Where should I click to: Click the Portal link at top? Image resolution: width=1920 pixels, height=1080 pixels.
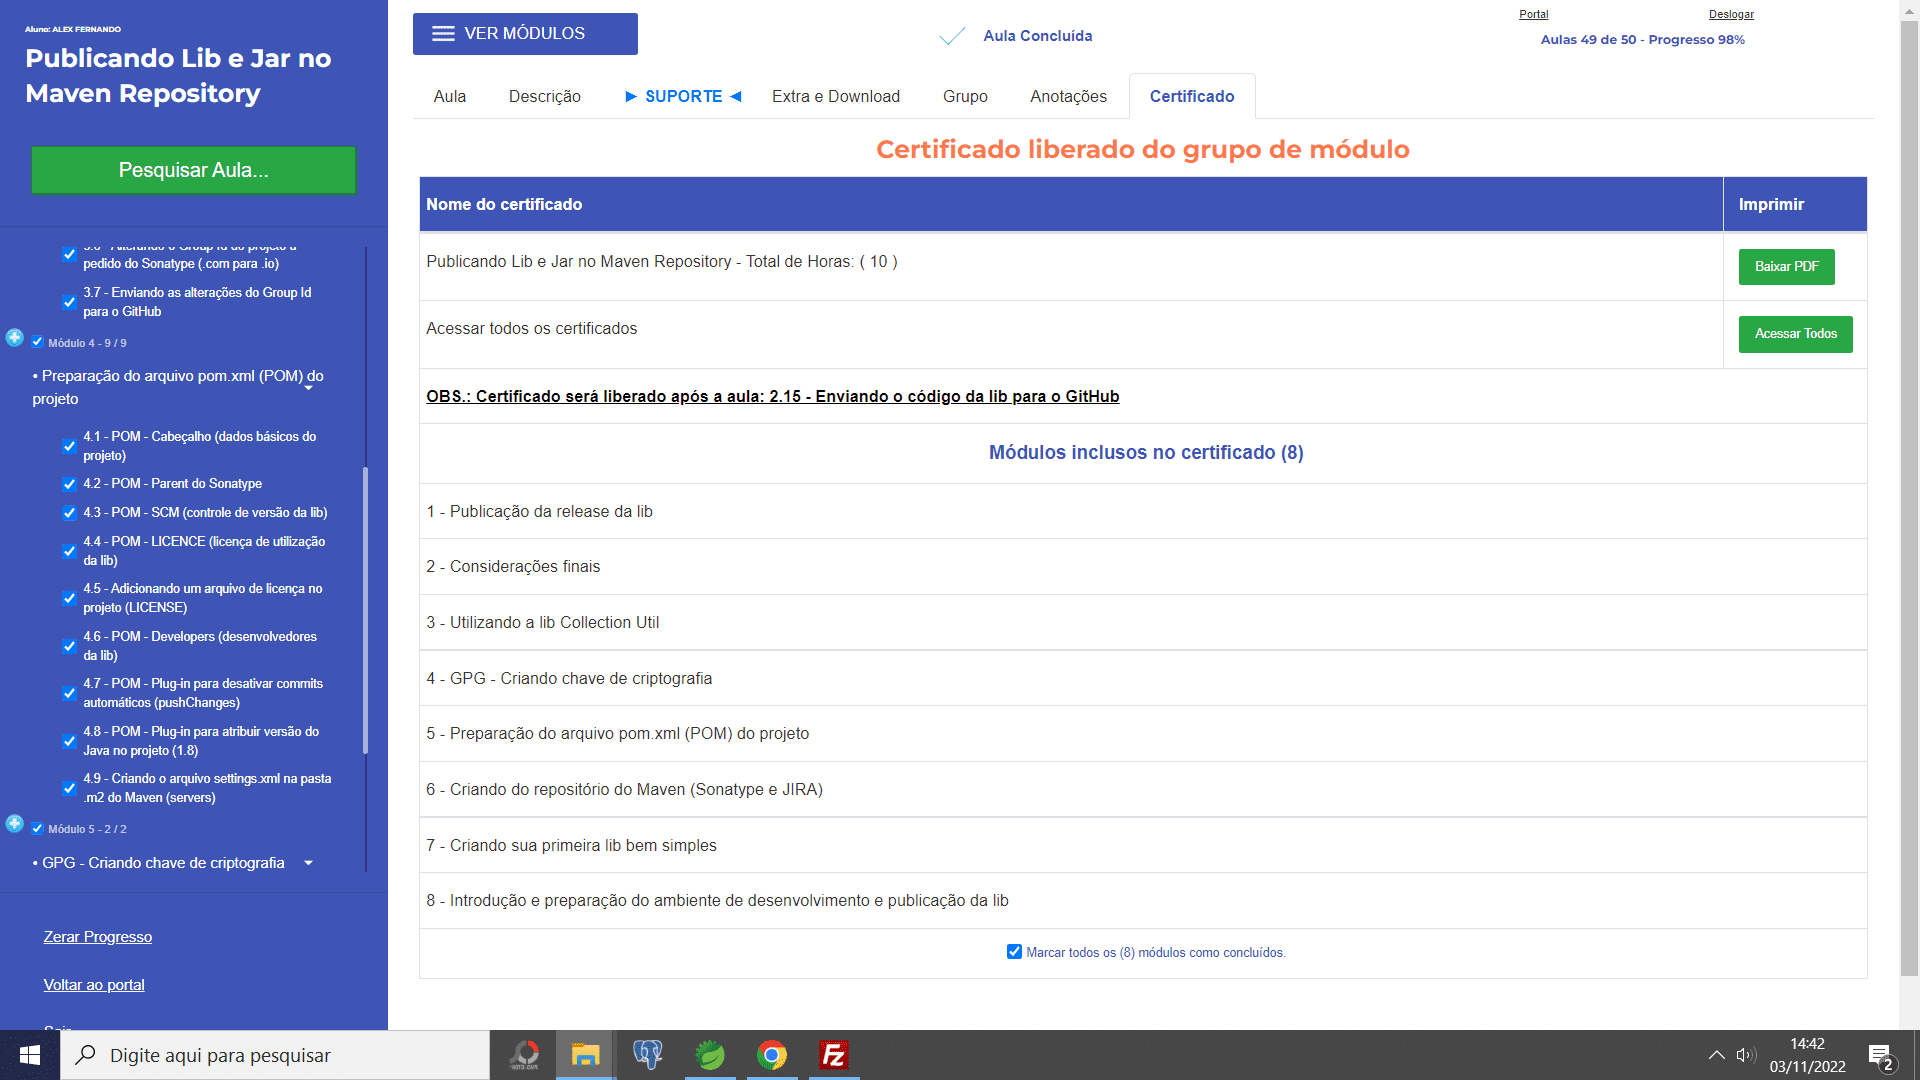click(1533, 14)
